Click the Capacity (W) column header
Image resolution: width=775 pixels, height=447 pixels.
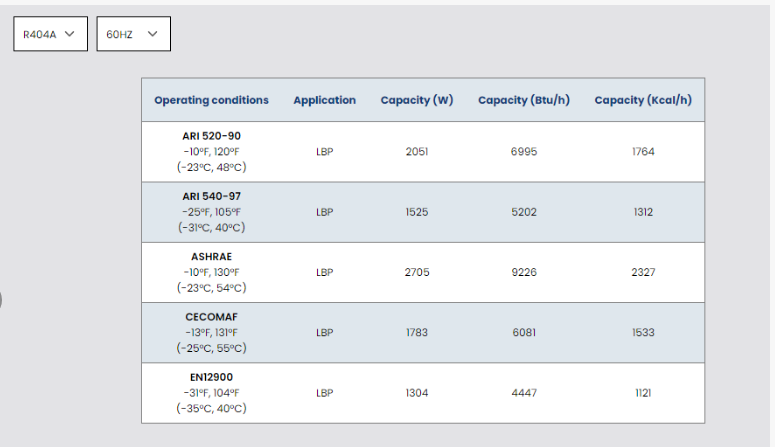click(417, 100)
